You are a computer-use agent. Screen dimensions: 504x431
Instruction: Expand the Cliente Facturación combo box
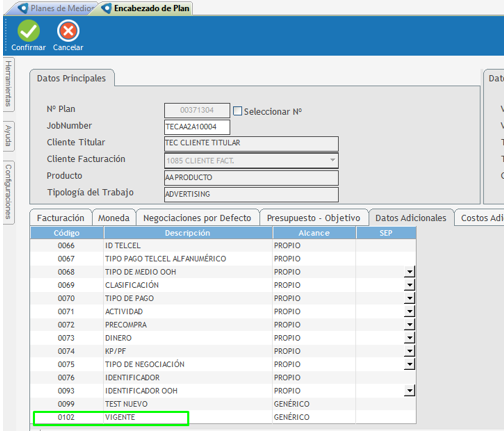(332, 160)
